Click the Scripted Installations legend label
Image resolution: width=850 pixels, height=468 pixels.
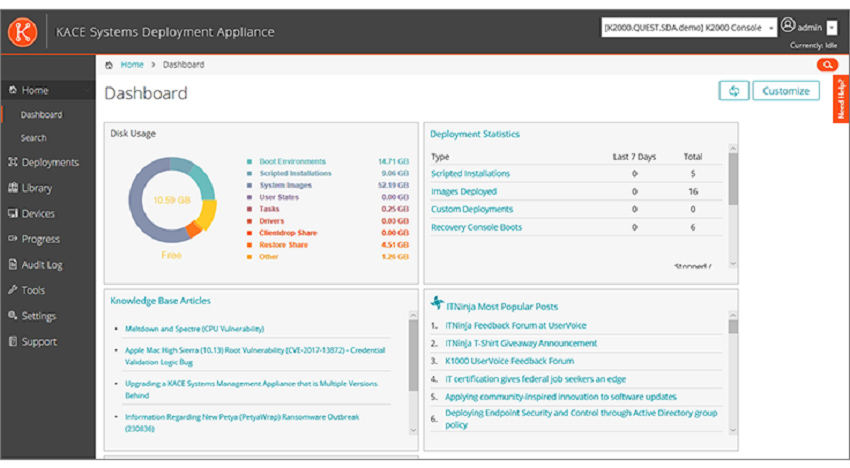[295, 174]
